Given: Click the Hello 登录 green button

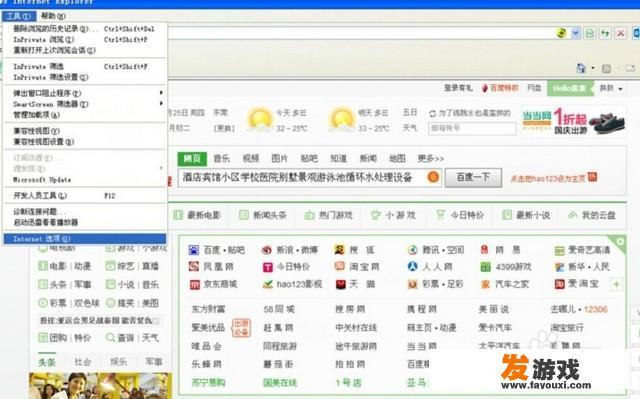Looking at the screenshot, I should point(570,88).
